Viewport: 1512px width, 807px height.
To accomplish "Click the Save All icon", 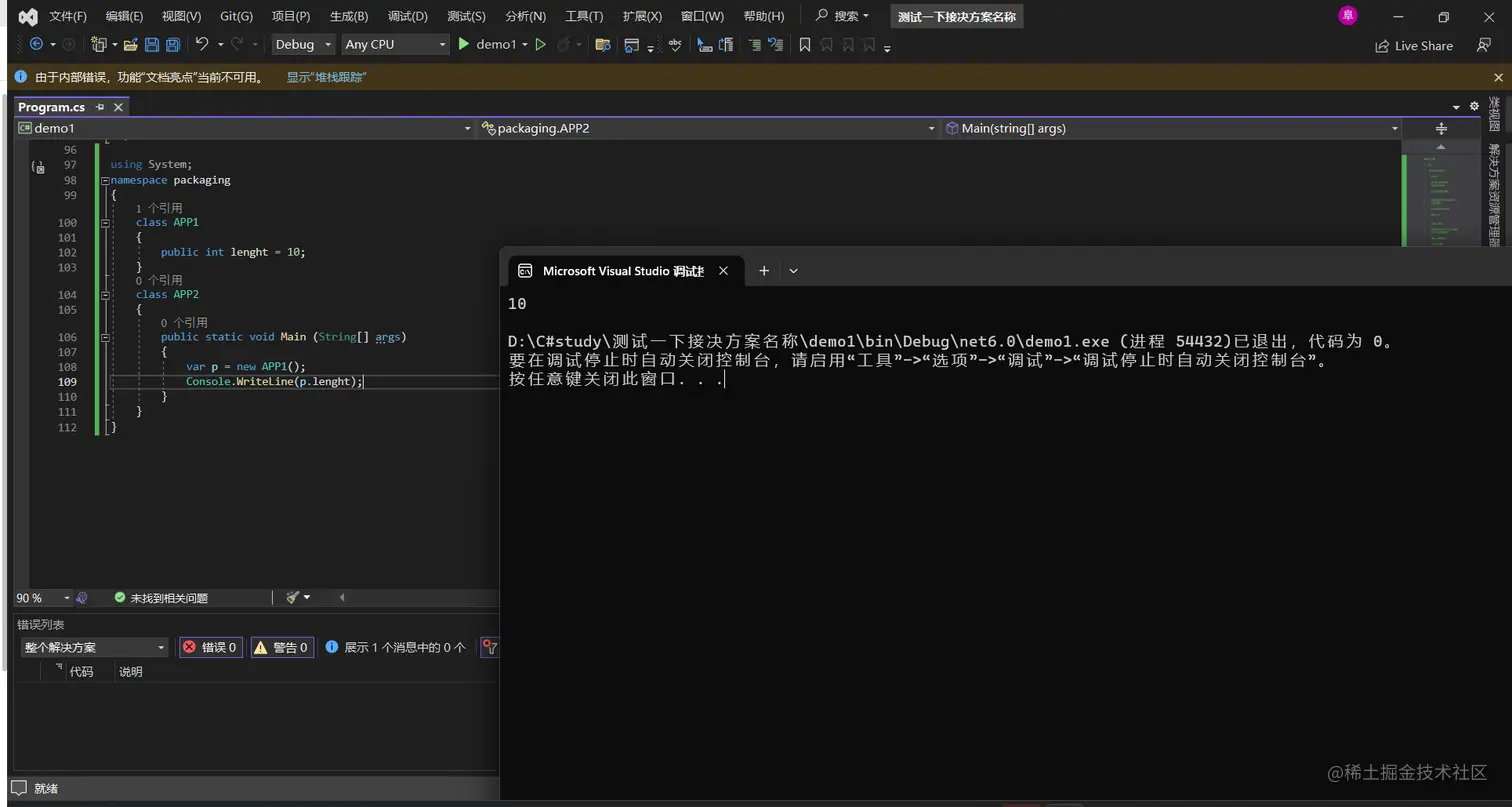I will [x=173, y=44].
